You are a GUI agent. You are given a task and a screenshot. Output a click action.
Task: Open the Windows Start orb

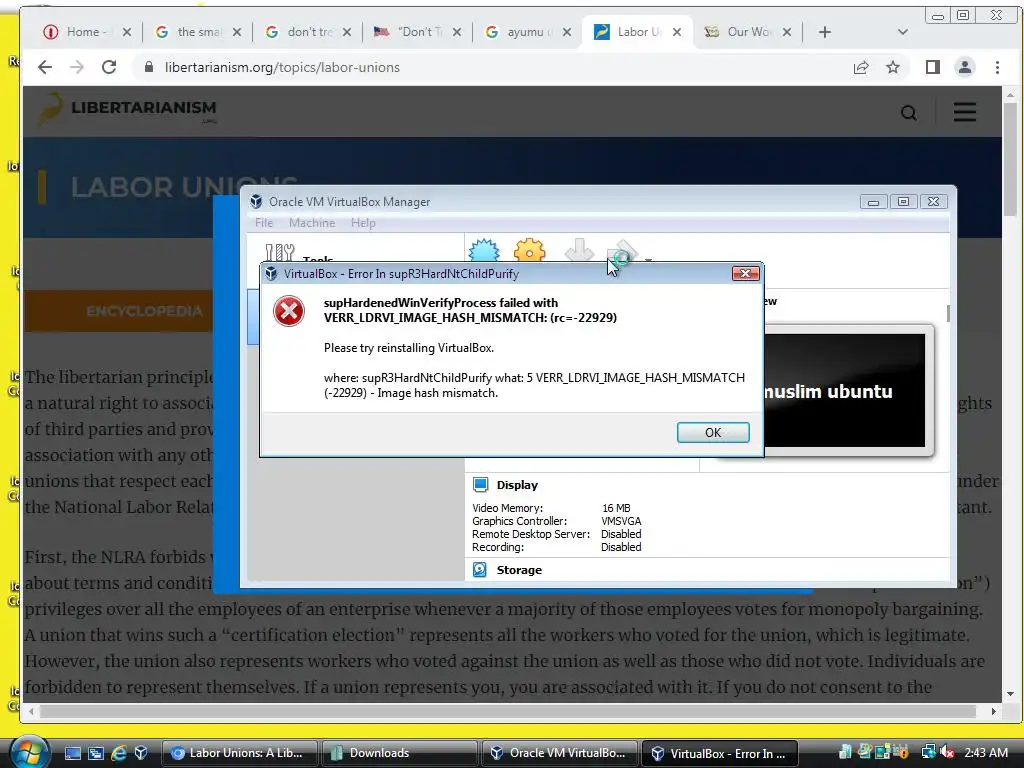(29, 751)
